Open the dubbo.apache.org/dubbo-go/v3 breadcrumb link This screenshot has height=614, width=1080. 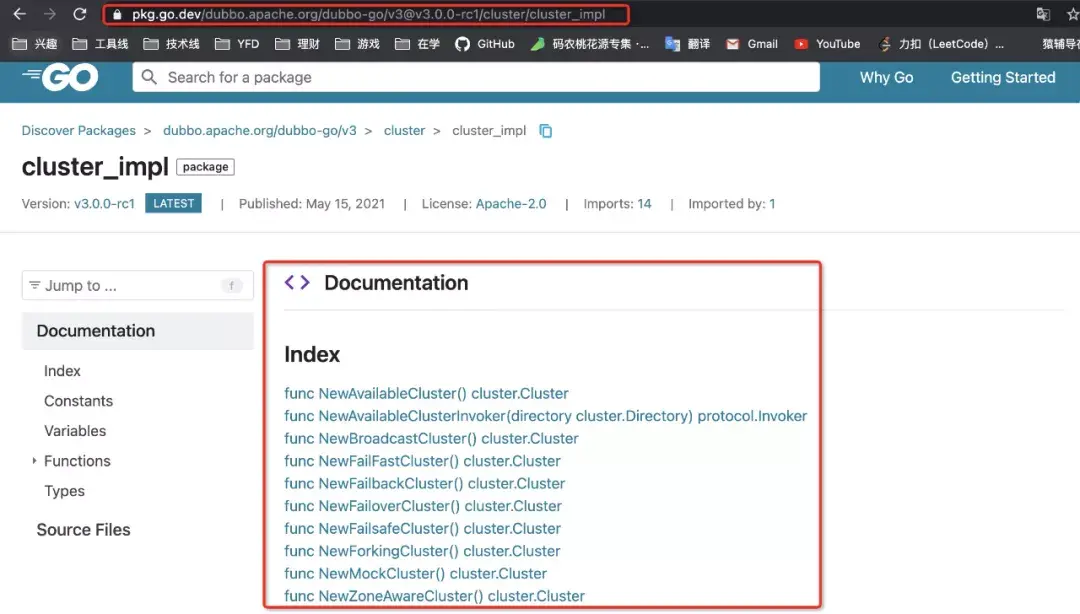coord(260,131)
